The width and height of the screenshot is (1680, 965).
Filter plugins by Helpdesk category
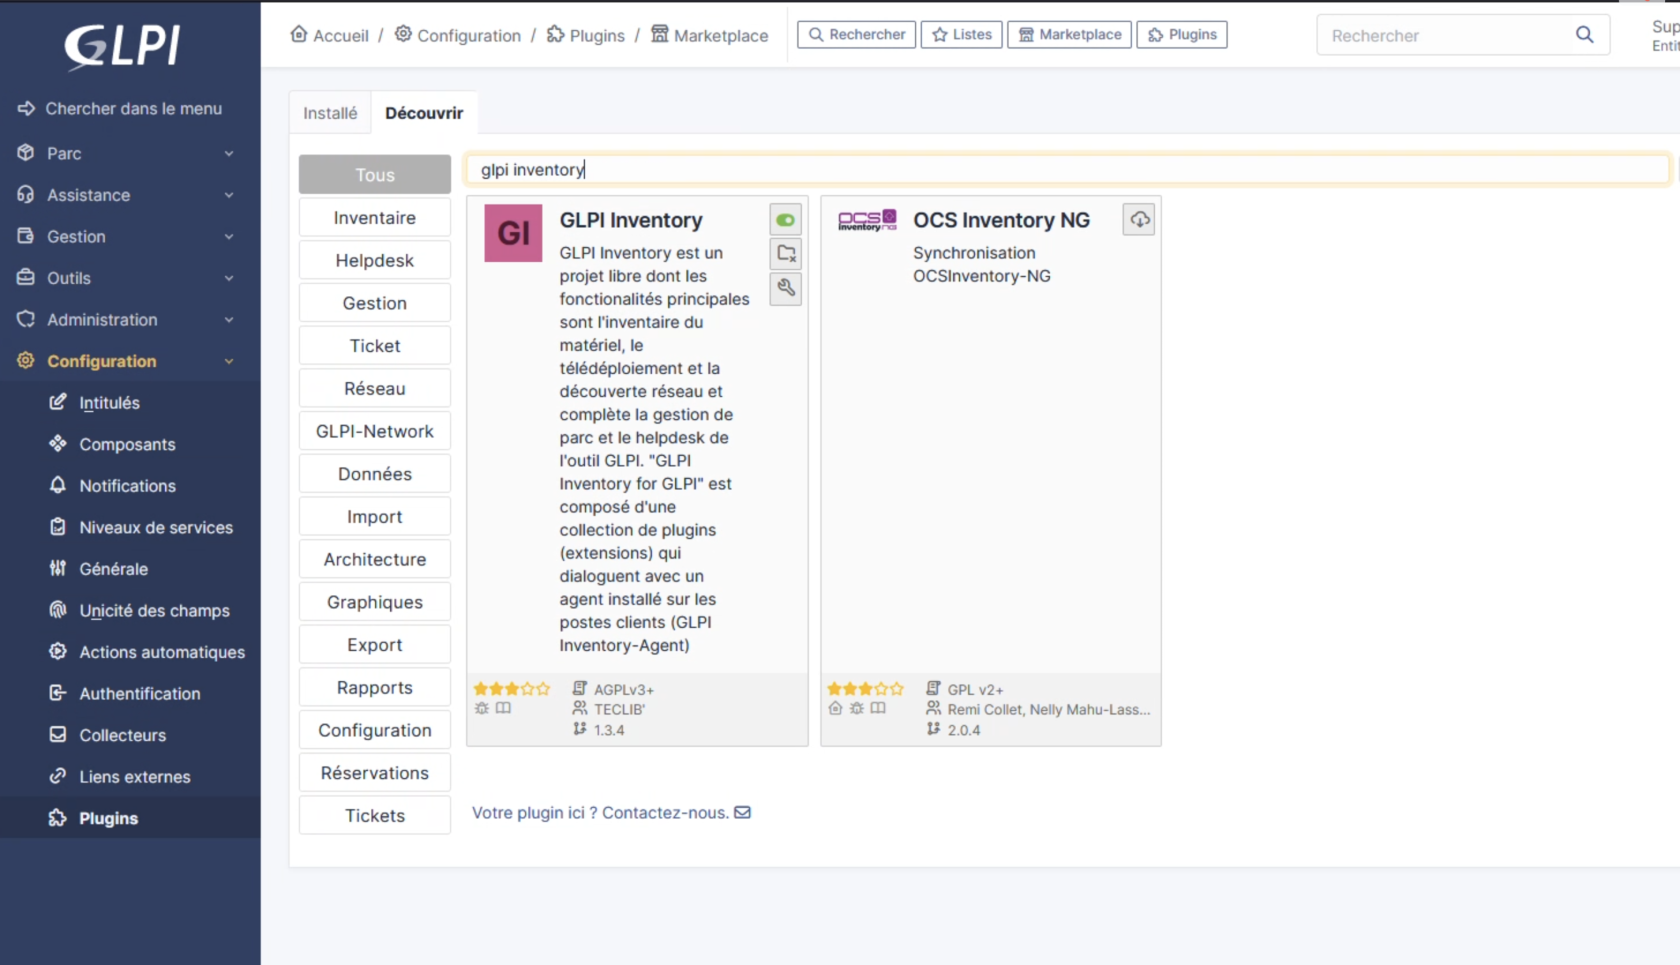[374, 261]
